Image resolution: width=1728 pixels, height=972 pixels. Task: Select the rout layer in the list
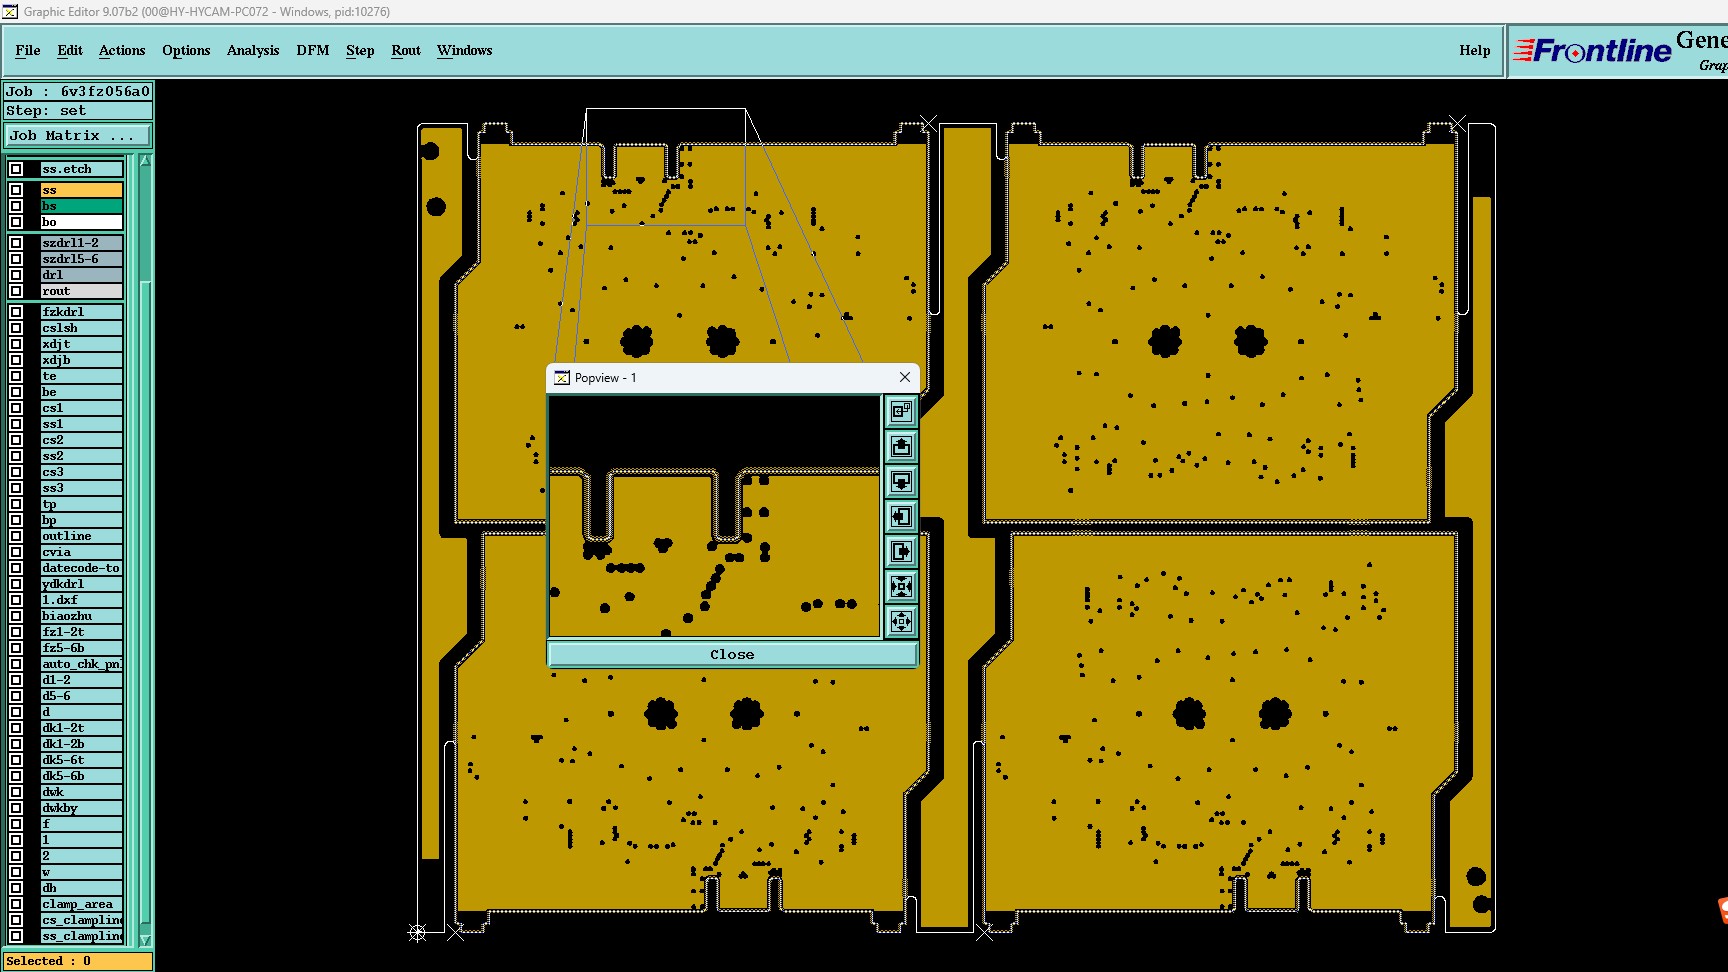[x=81, y=291]
